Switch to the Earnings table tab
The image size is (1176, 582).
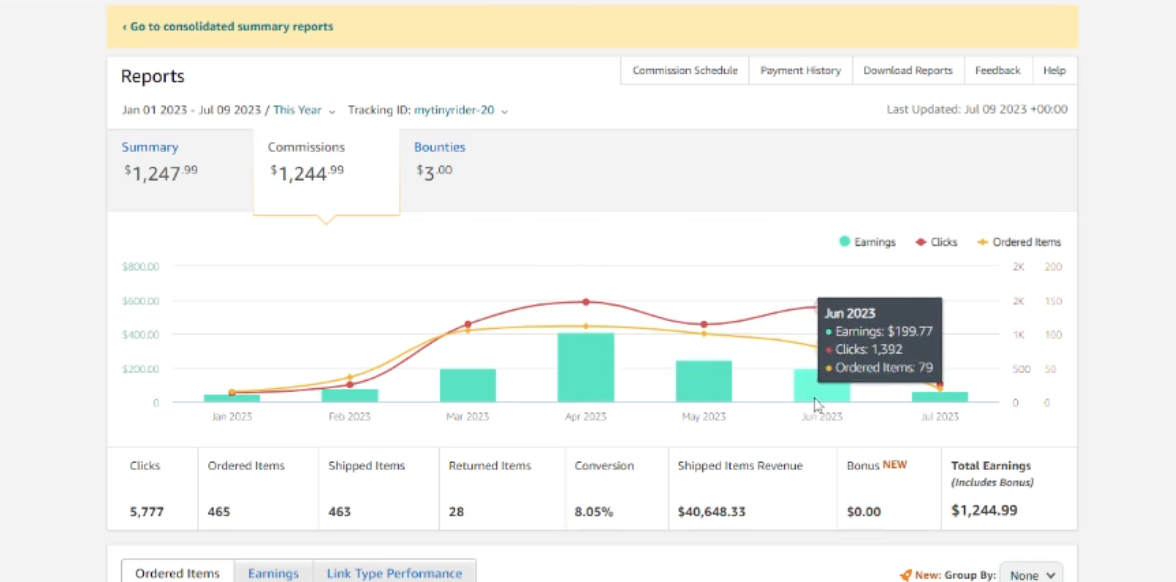273,574
